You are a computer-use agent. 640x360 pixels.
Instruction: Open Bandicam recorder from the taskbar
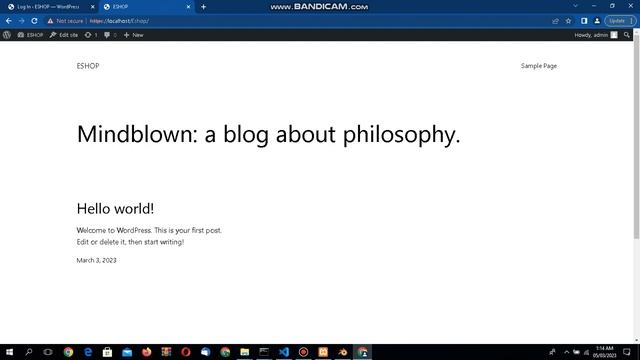pyautogui.click(x=303, y=352)
